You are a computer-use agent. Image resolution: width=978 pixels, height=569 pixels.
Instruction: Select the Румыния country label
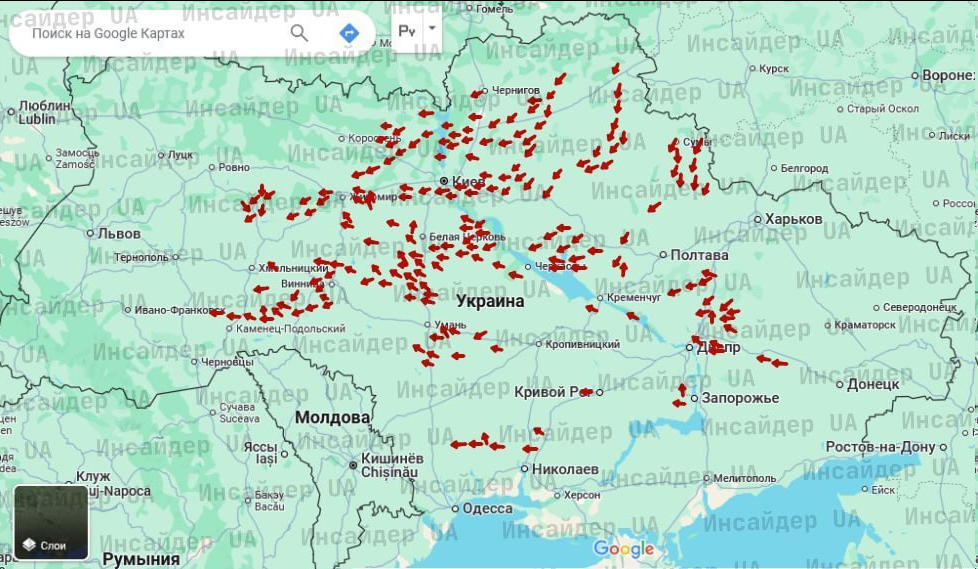coord(141,558)
